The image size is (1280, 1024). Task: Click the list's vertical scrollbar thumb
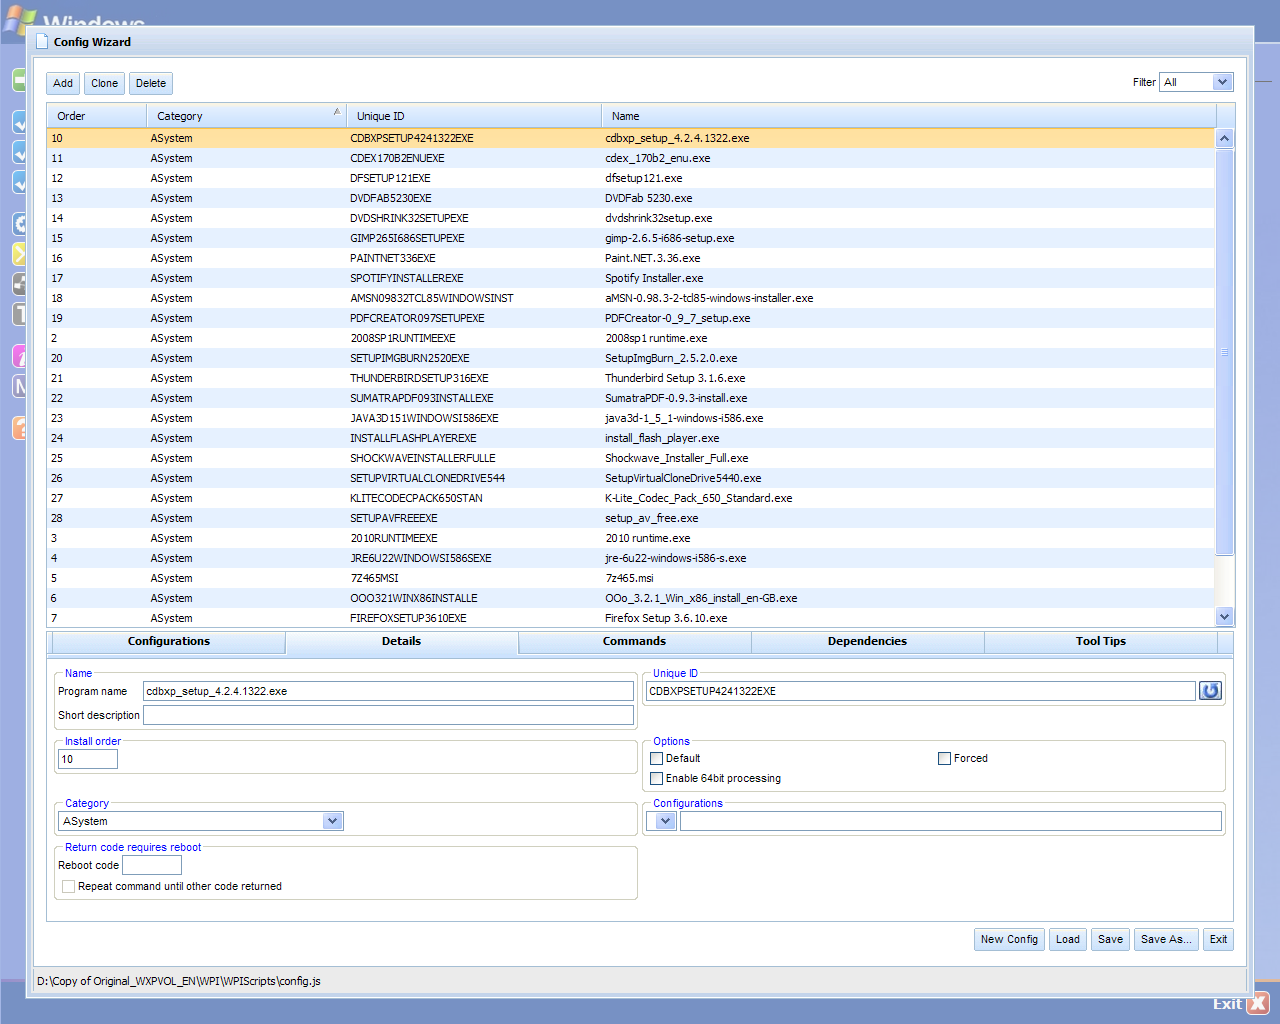point(1225,351)
